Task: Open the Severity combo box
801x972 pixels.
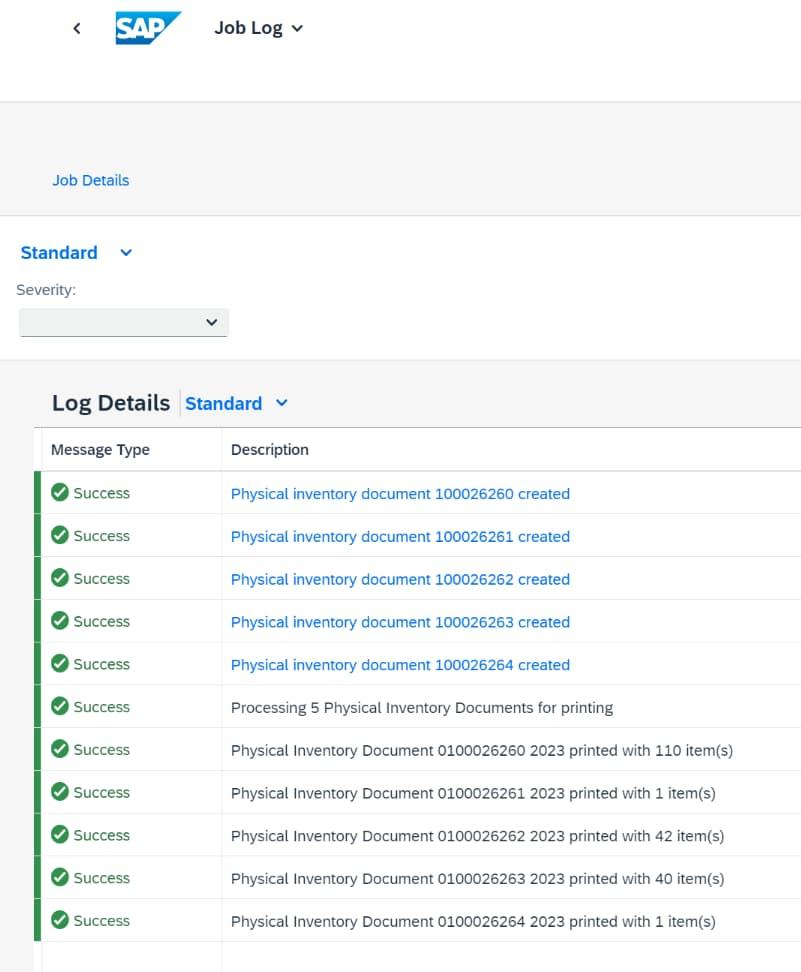Action: 124,322
